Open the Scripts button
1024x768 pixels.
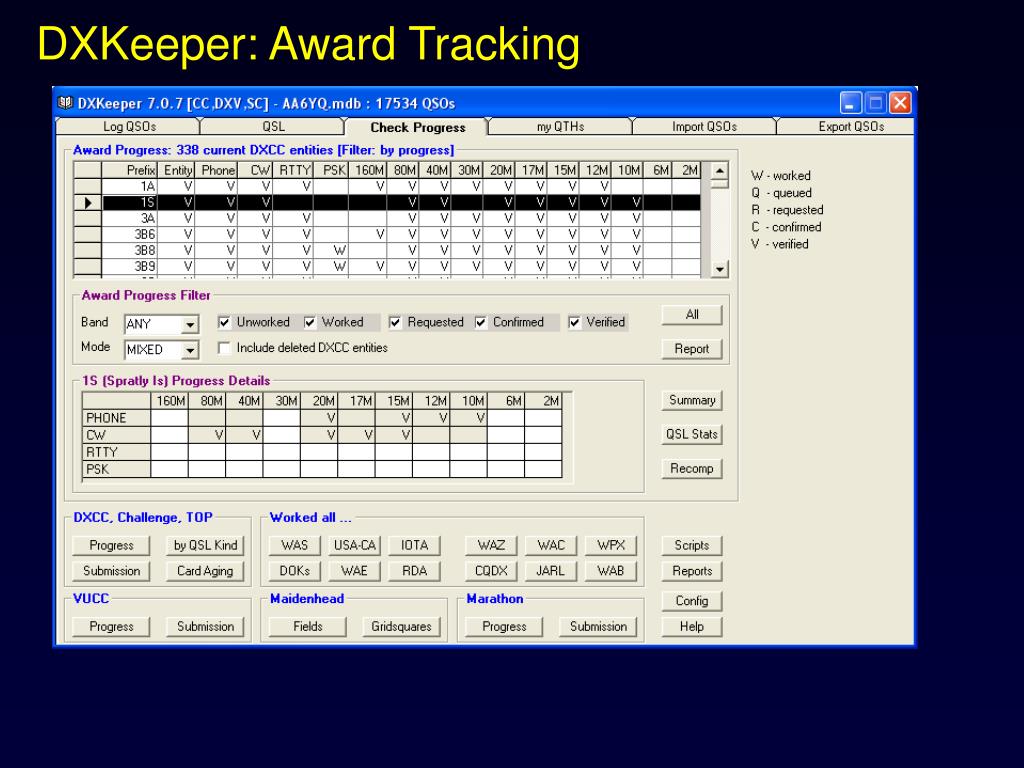click(692, 545)
